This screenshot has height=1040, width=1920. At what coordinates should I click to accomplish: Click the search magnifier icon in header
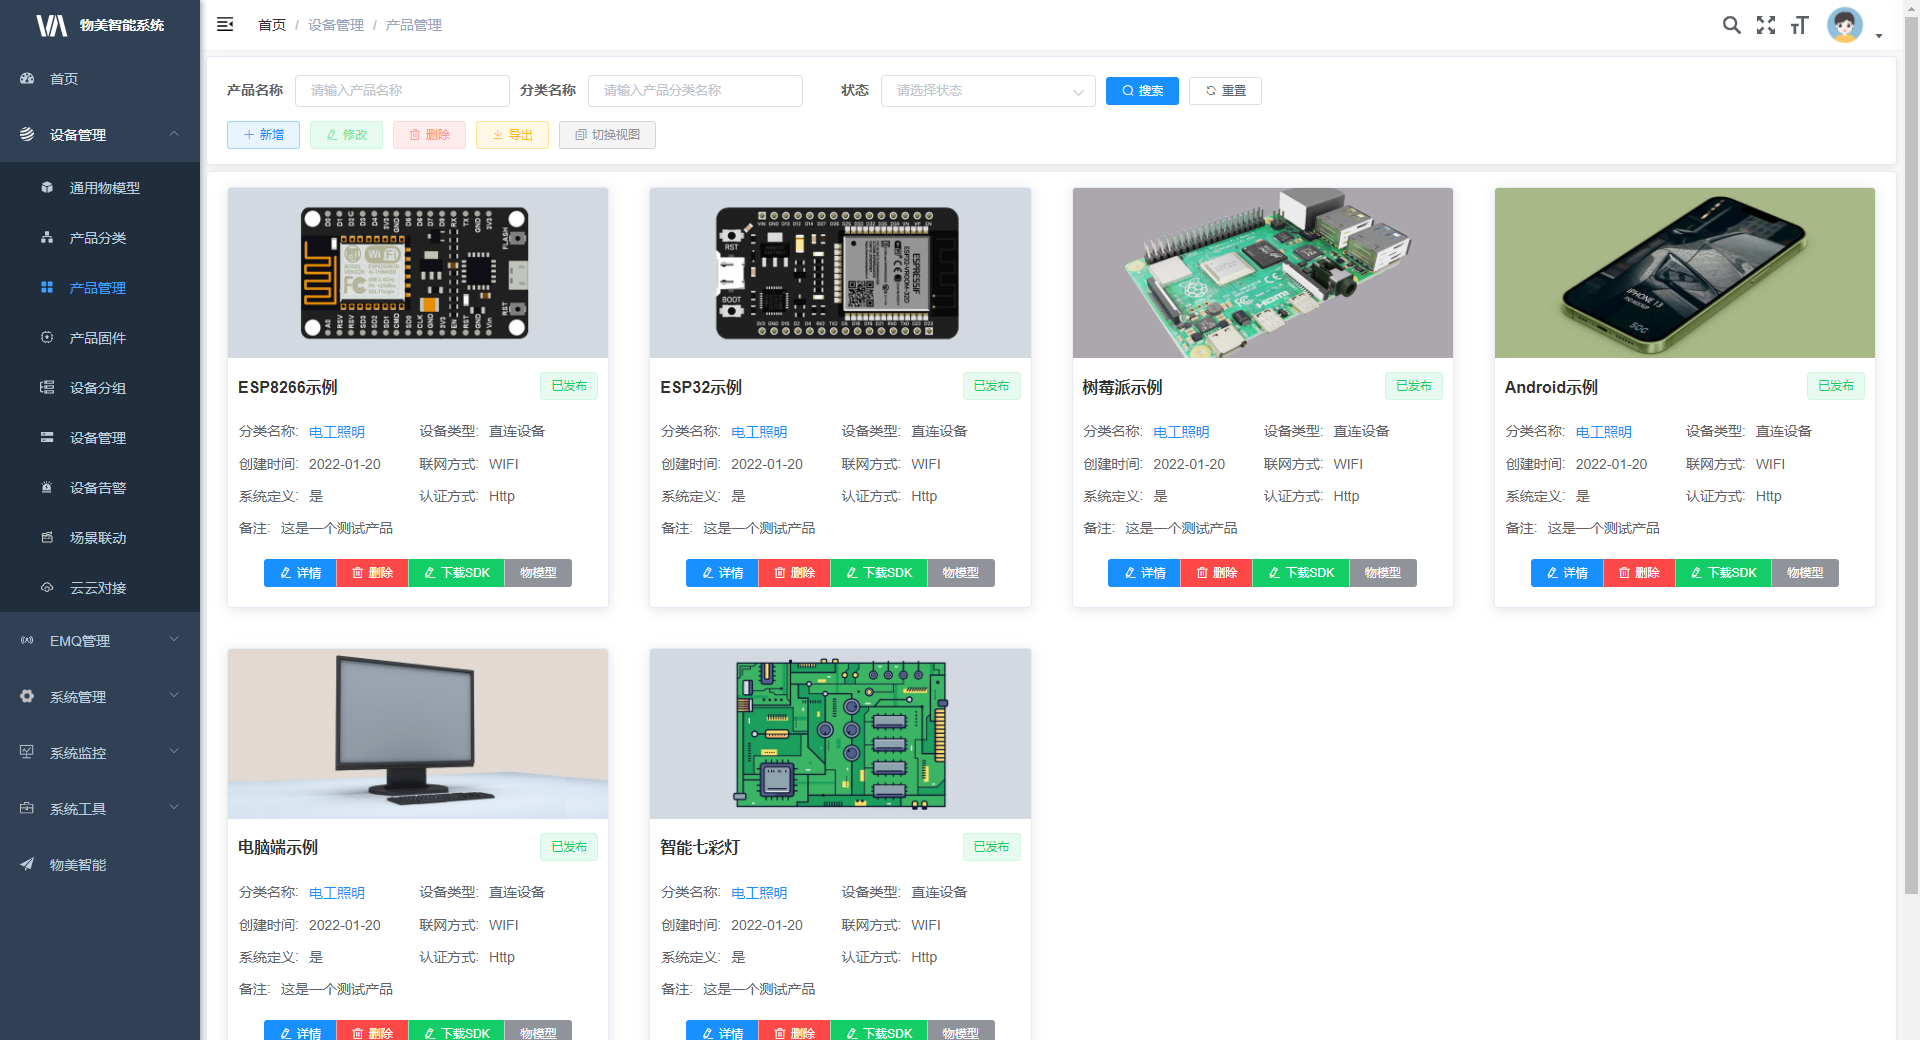(1731, 25)
